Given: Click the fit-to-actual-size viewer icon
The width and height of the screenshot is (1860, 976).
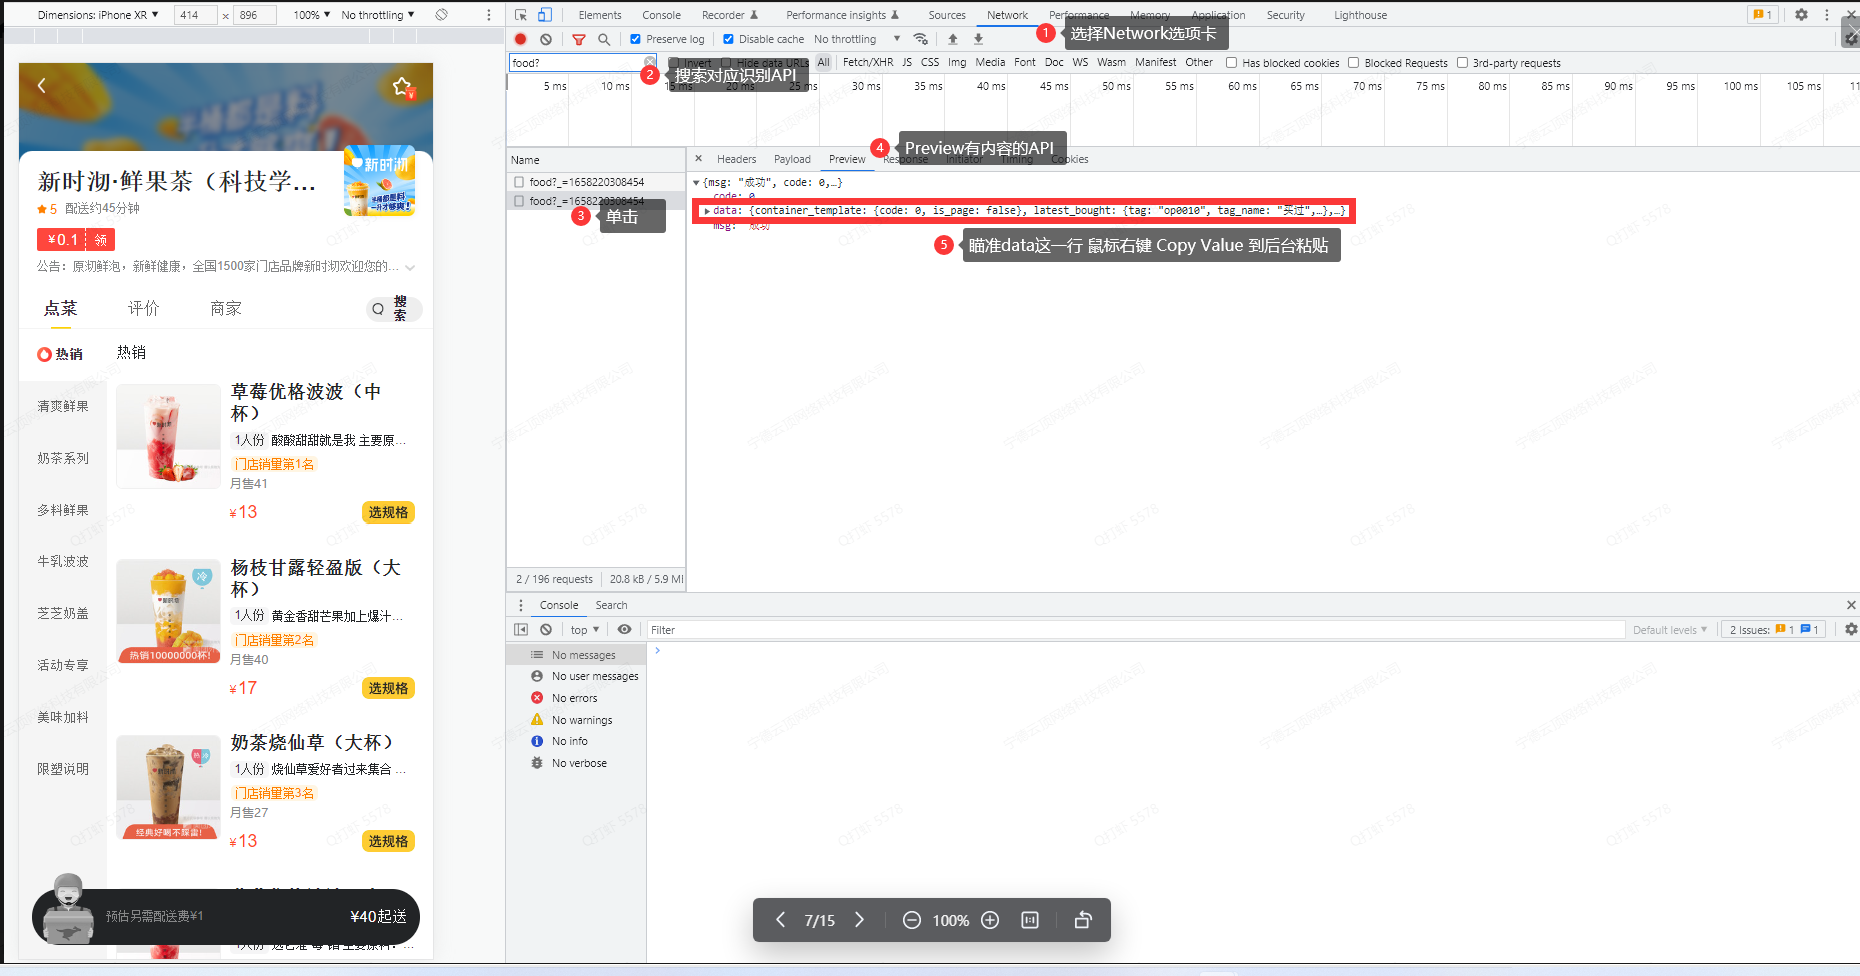Looking at the screenshot, I should (x=1030, y=920).
